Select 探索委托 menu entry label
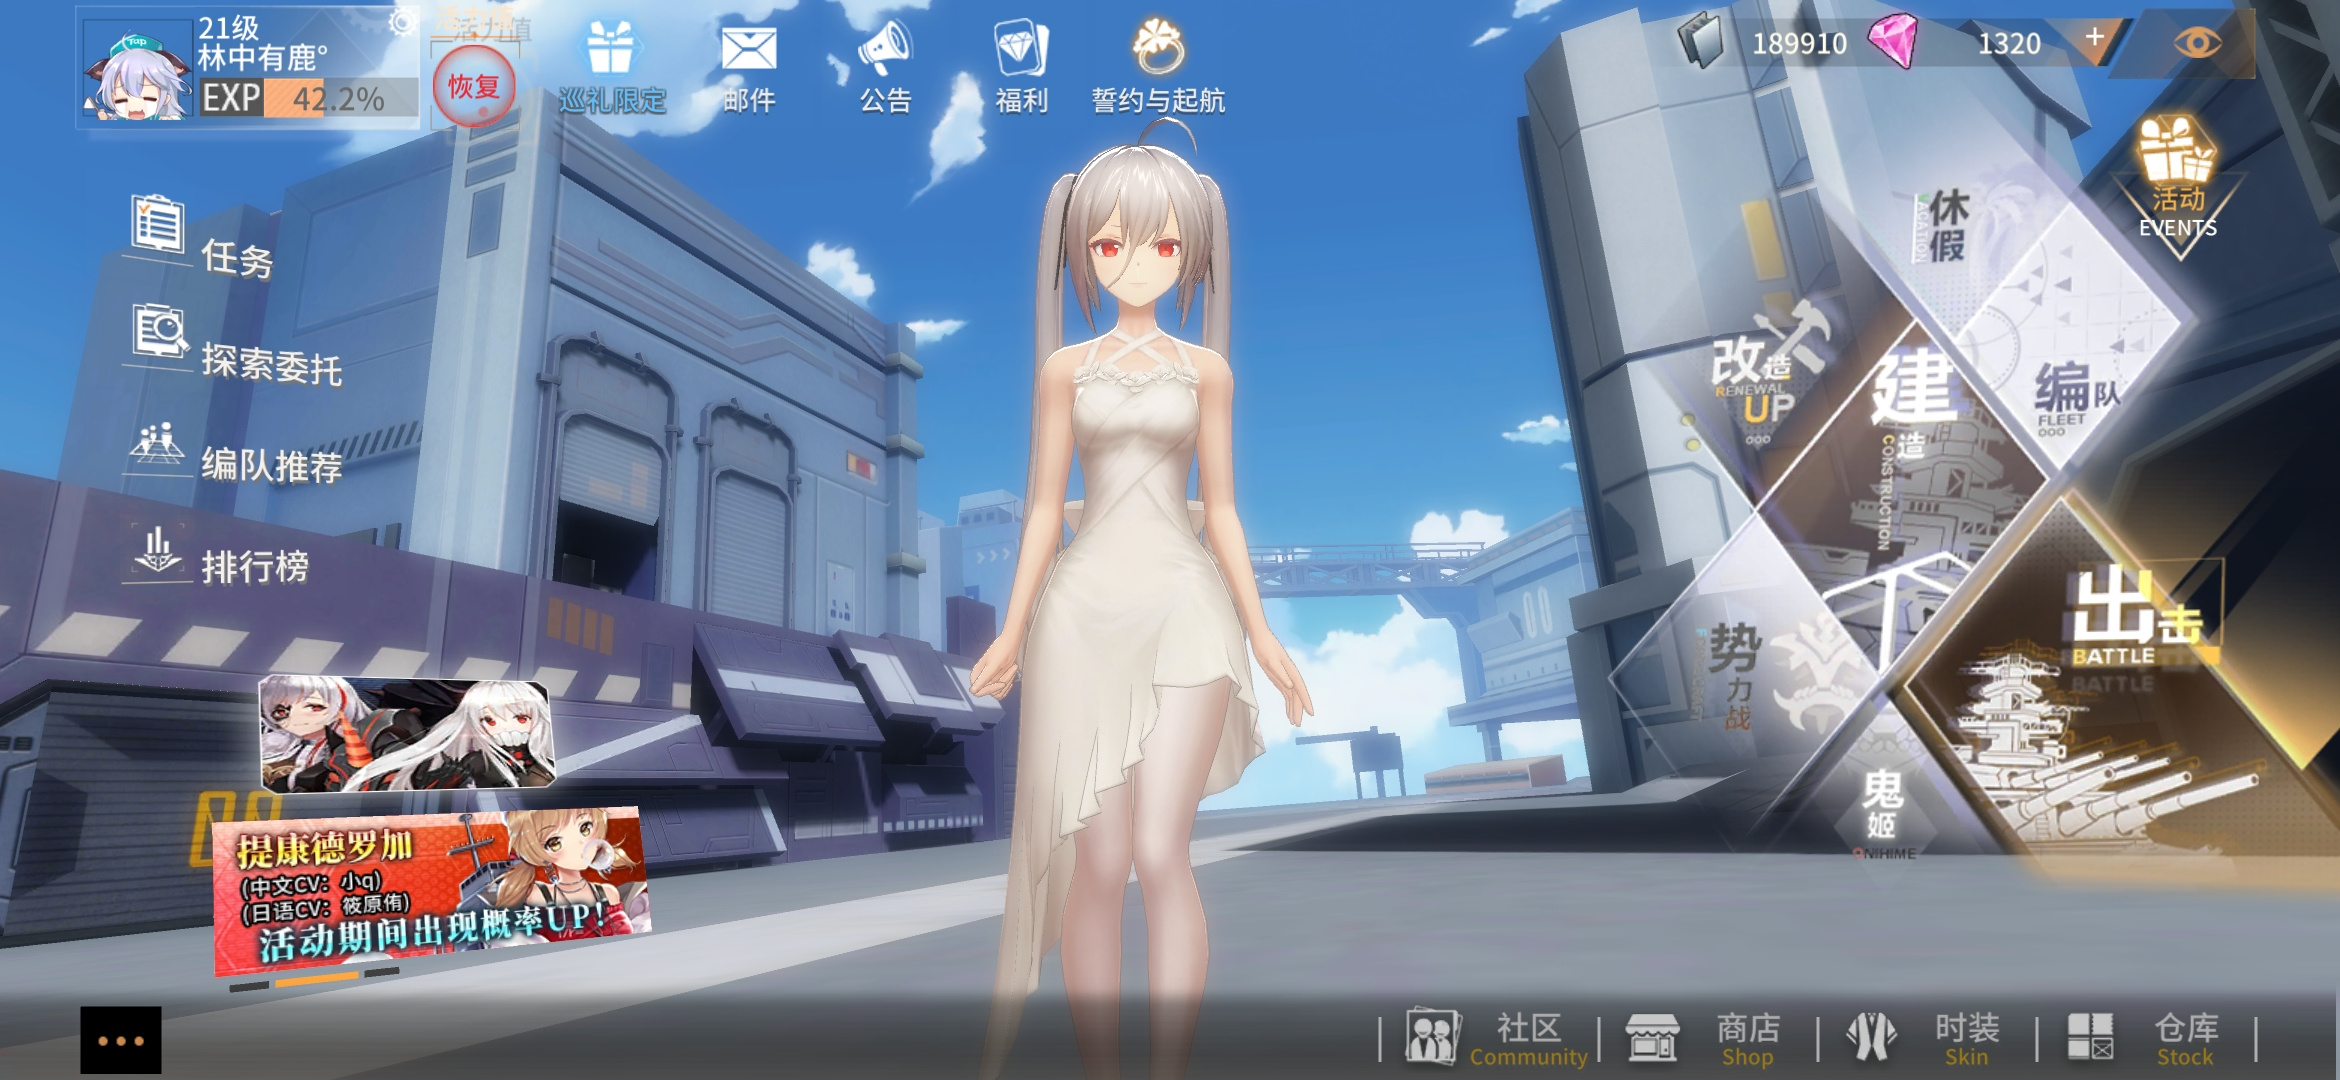The image size is (2340, 1080). tap(272, 364)
